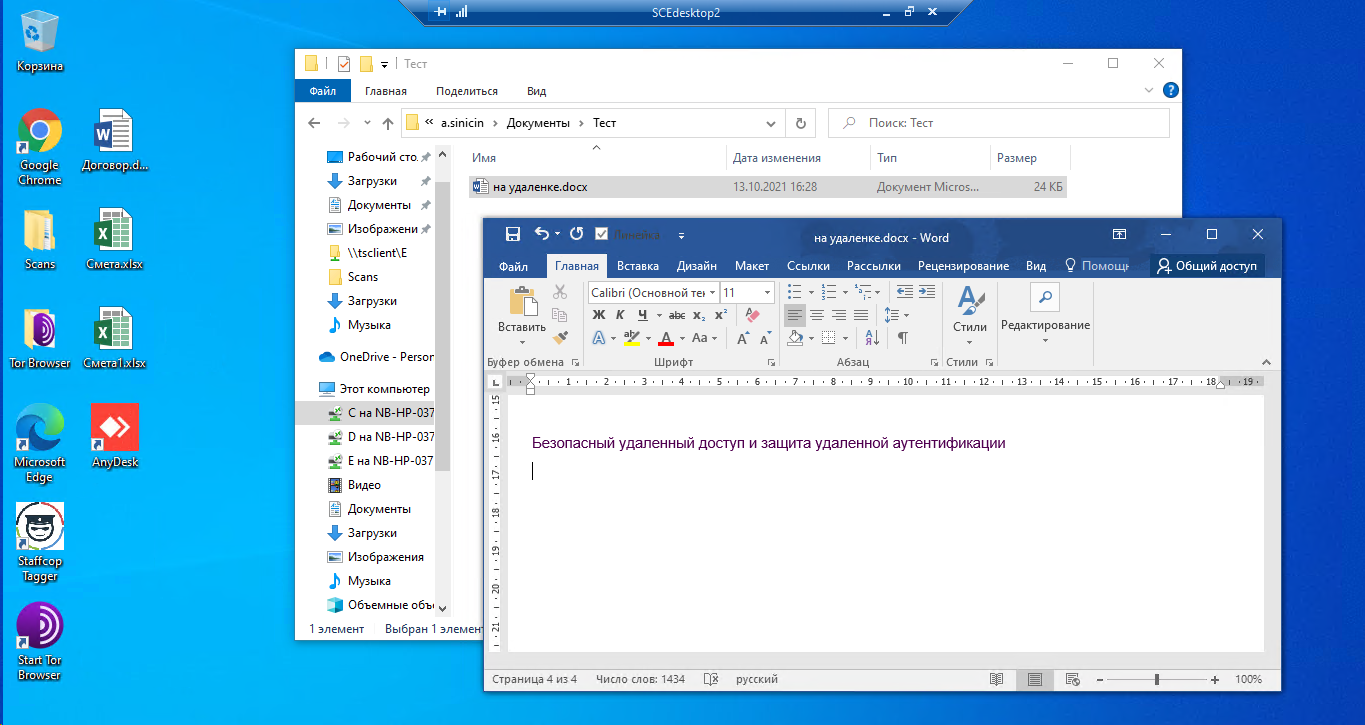
Task: Toggle the Линейка ruler checkbox
Action: point(602,234)
